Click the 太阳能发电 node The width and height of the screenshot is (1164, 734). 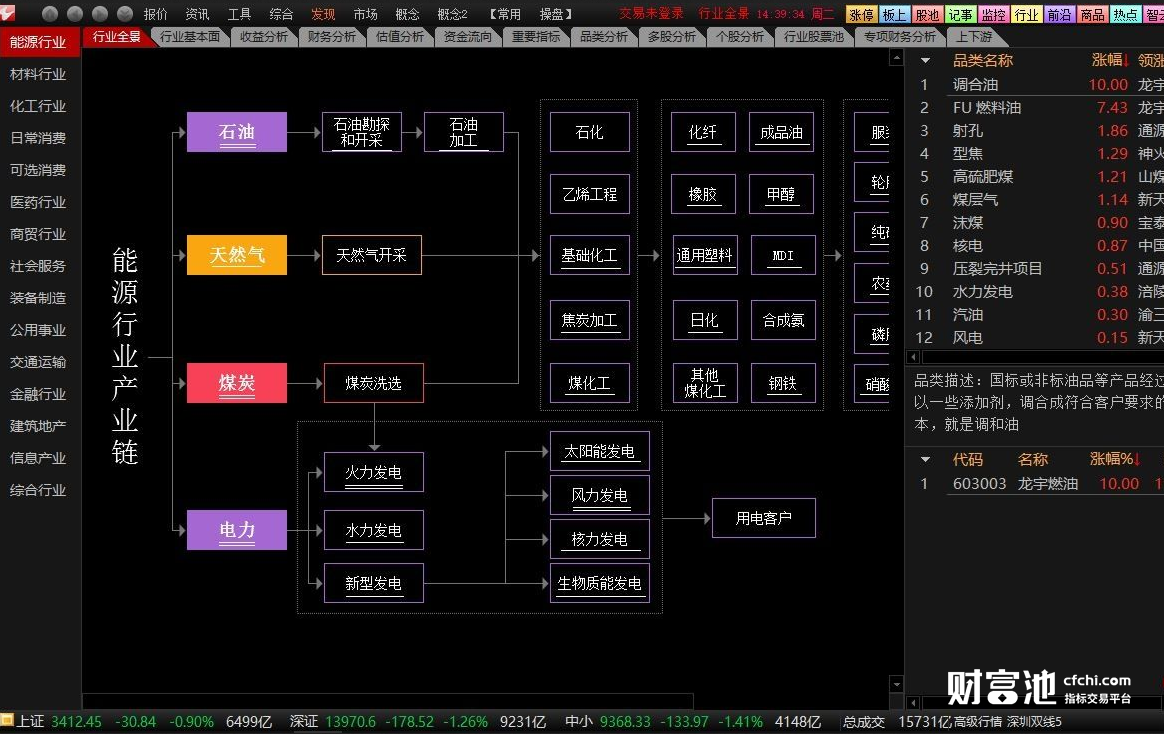click(x=600, y=451)
